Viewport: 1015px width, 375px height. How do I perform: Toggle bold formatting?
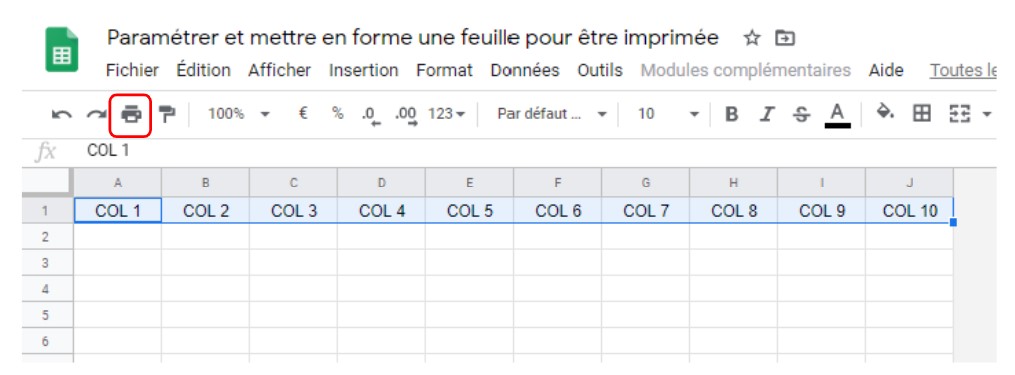[731, 115]
